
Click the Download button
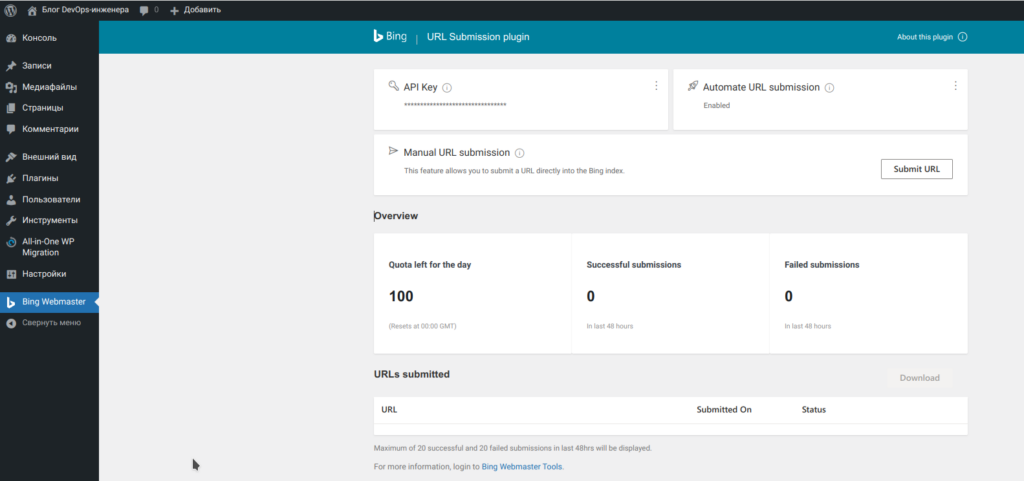919,378
